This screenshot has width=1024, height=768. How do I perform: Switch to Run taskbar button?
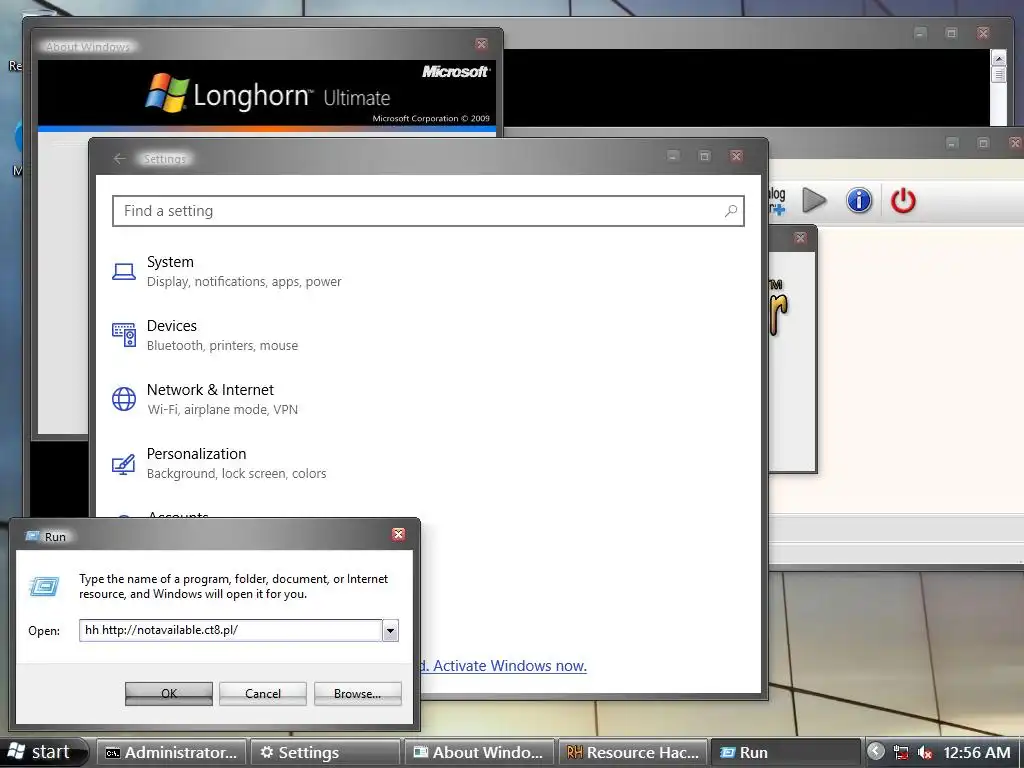(784, 752)
